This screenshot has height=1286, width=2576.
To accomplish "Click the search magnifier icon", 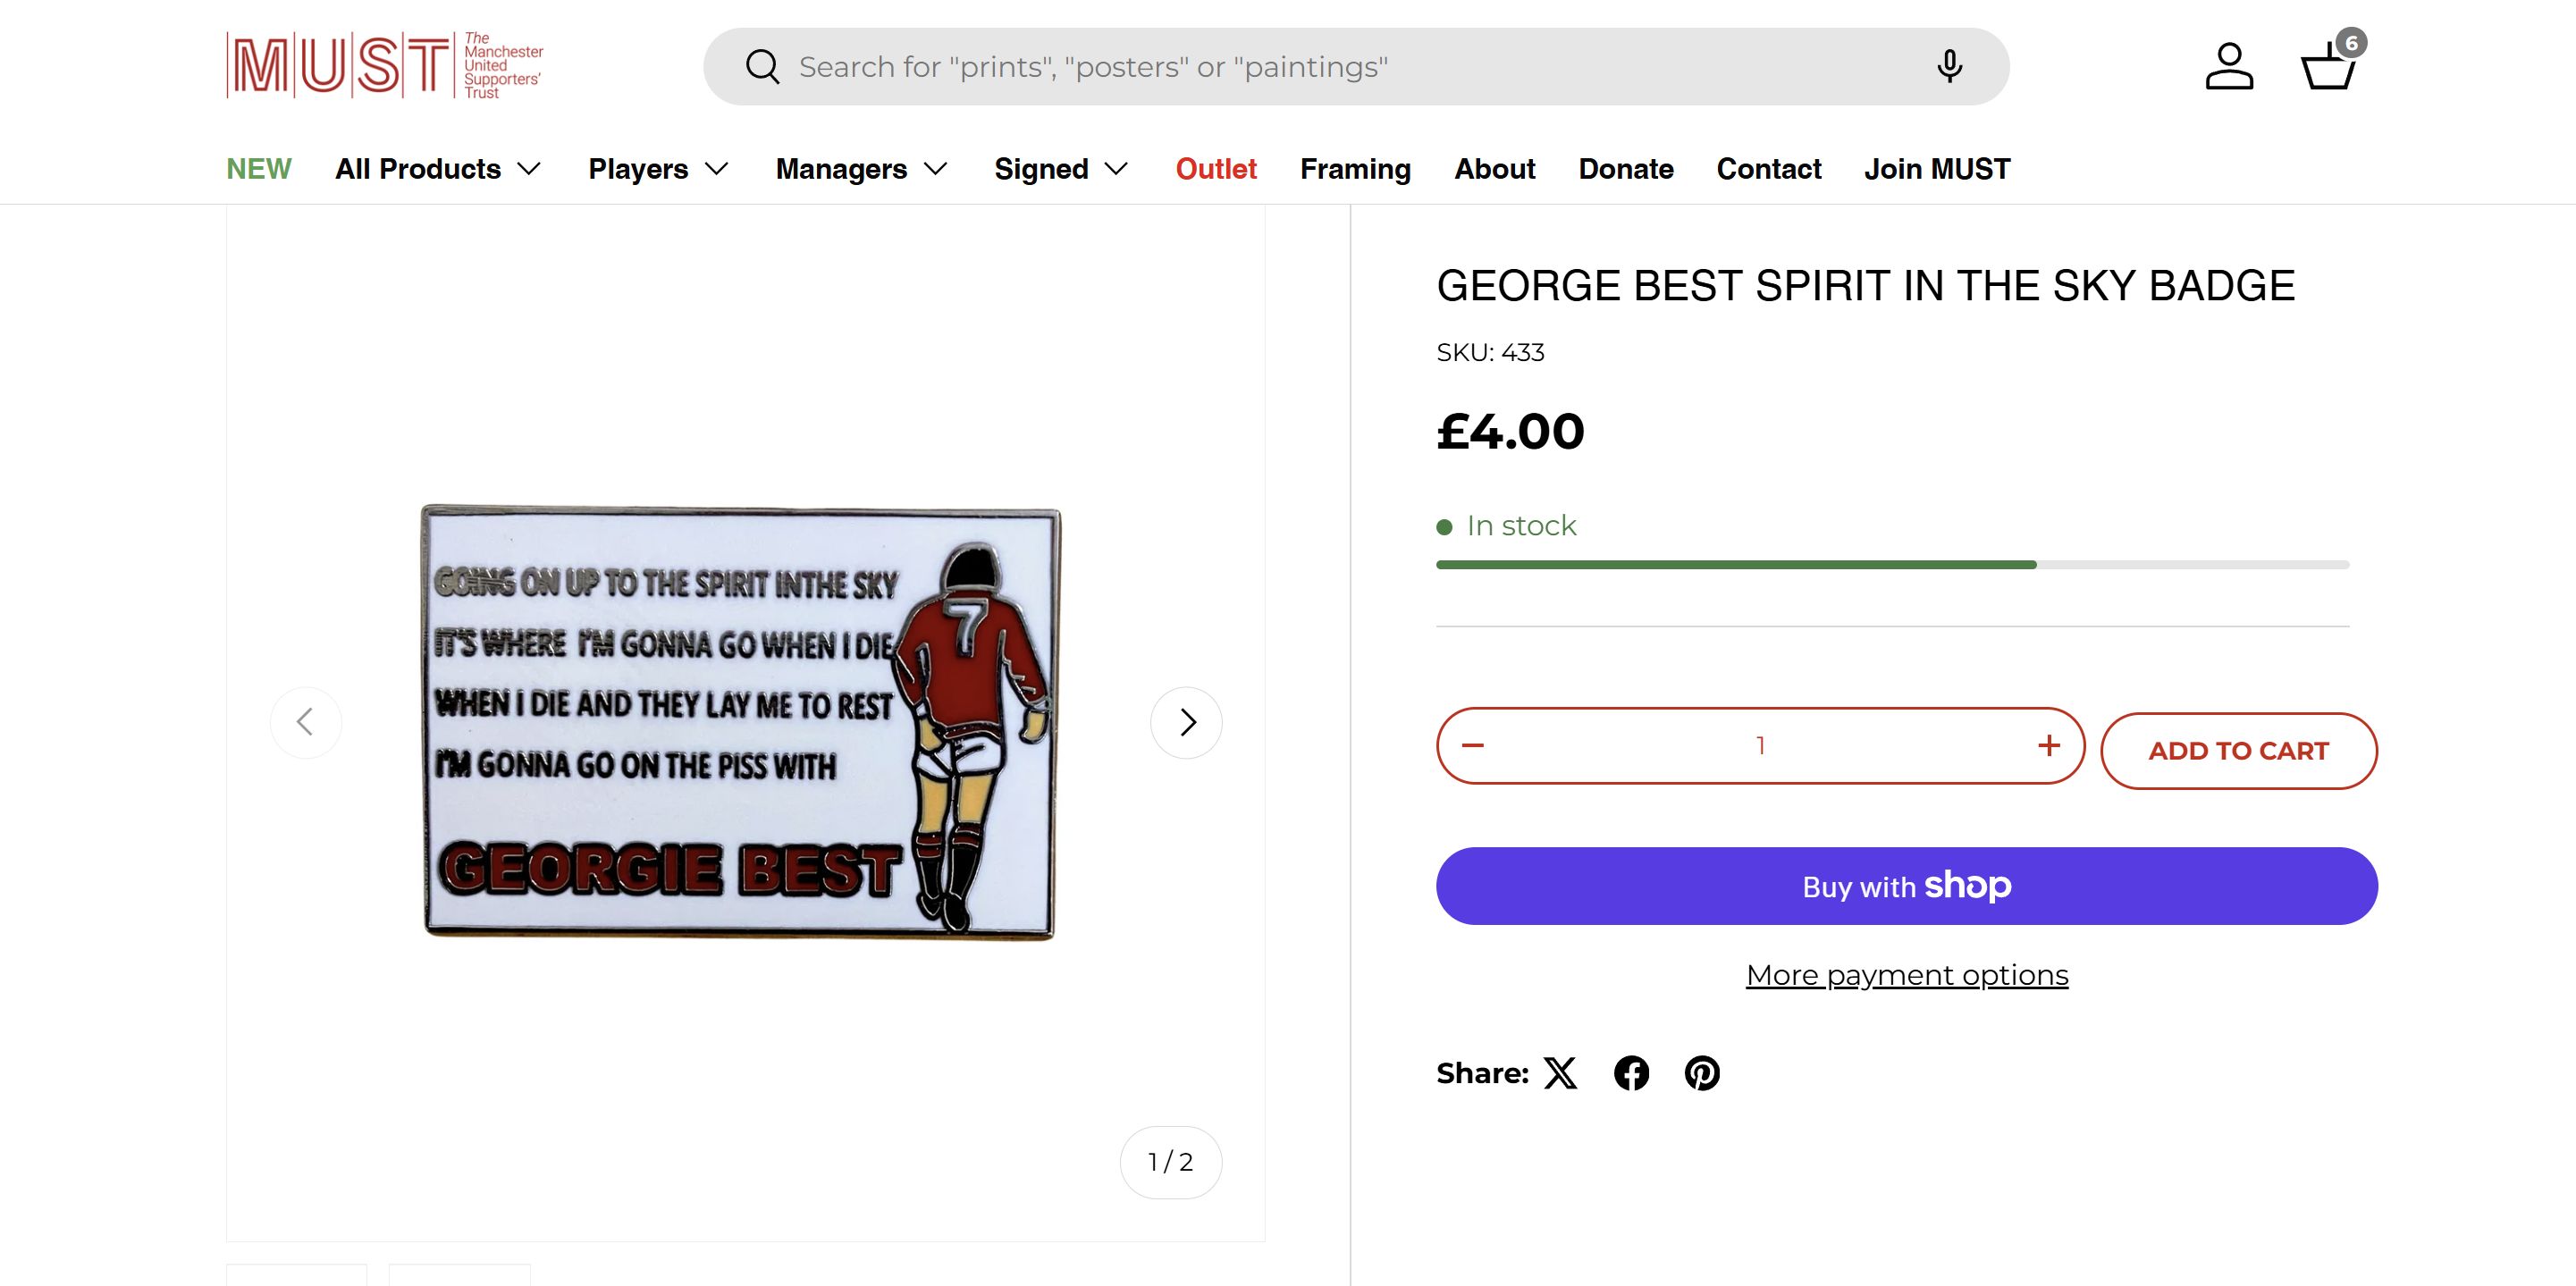I will pyautogui.click(x=762, y=67).
